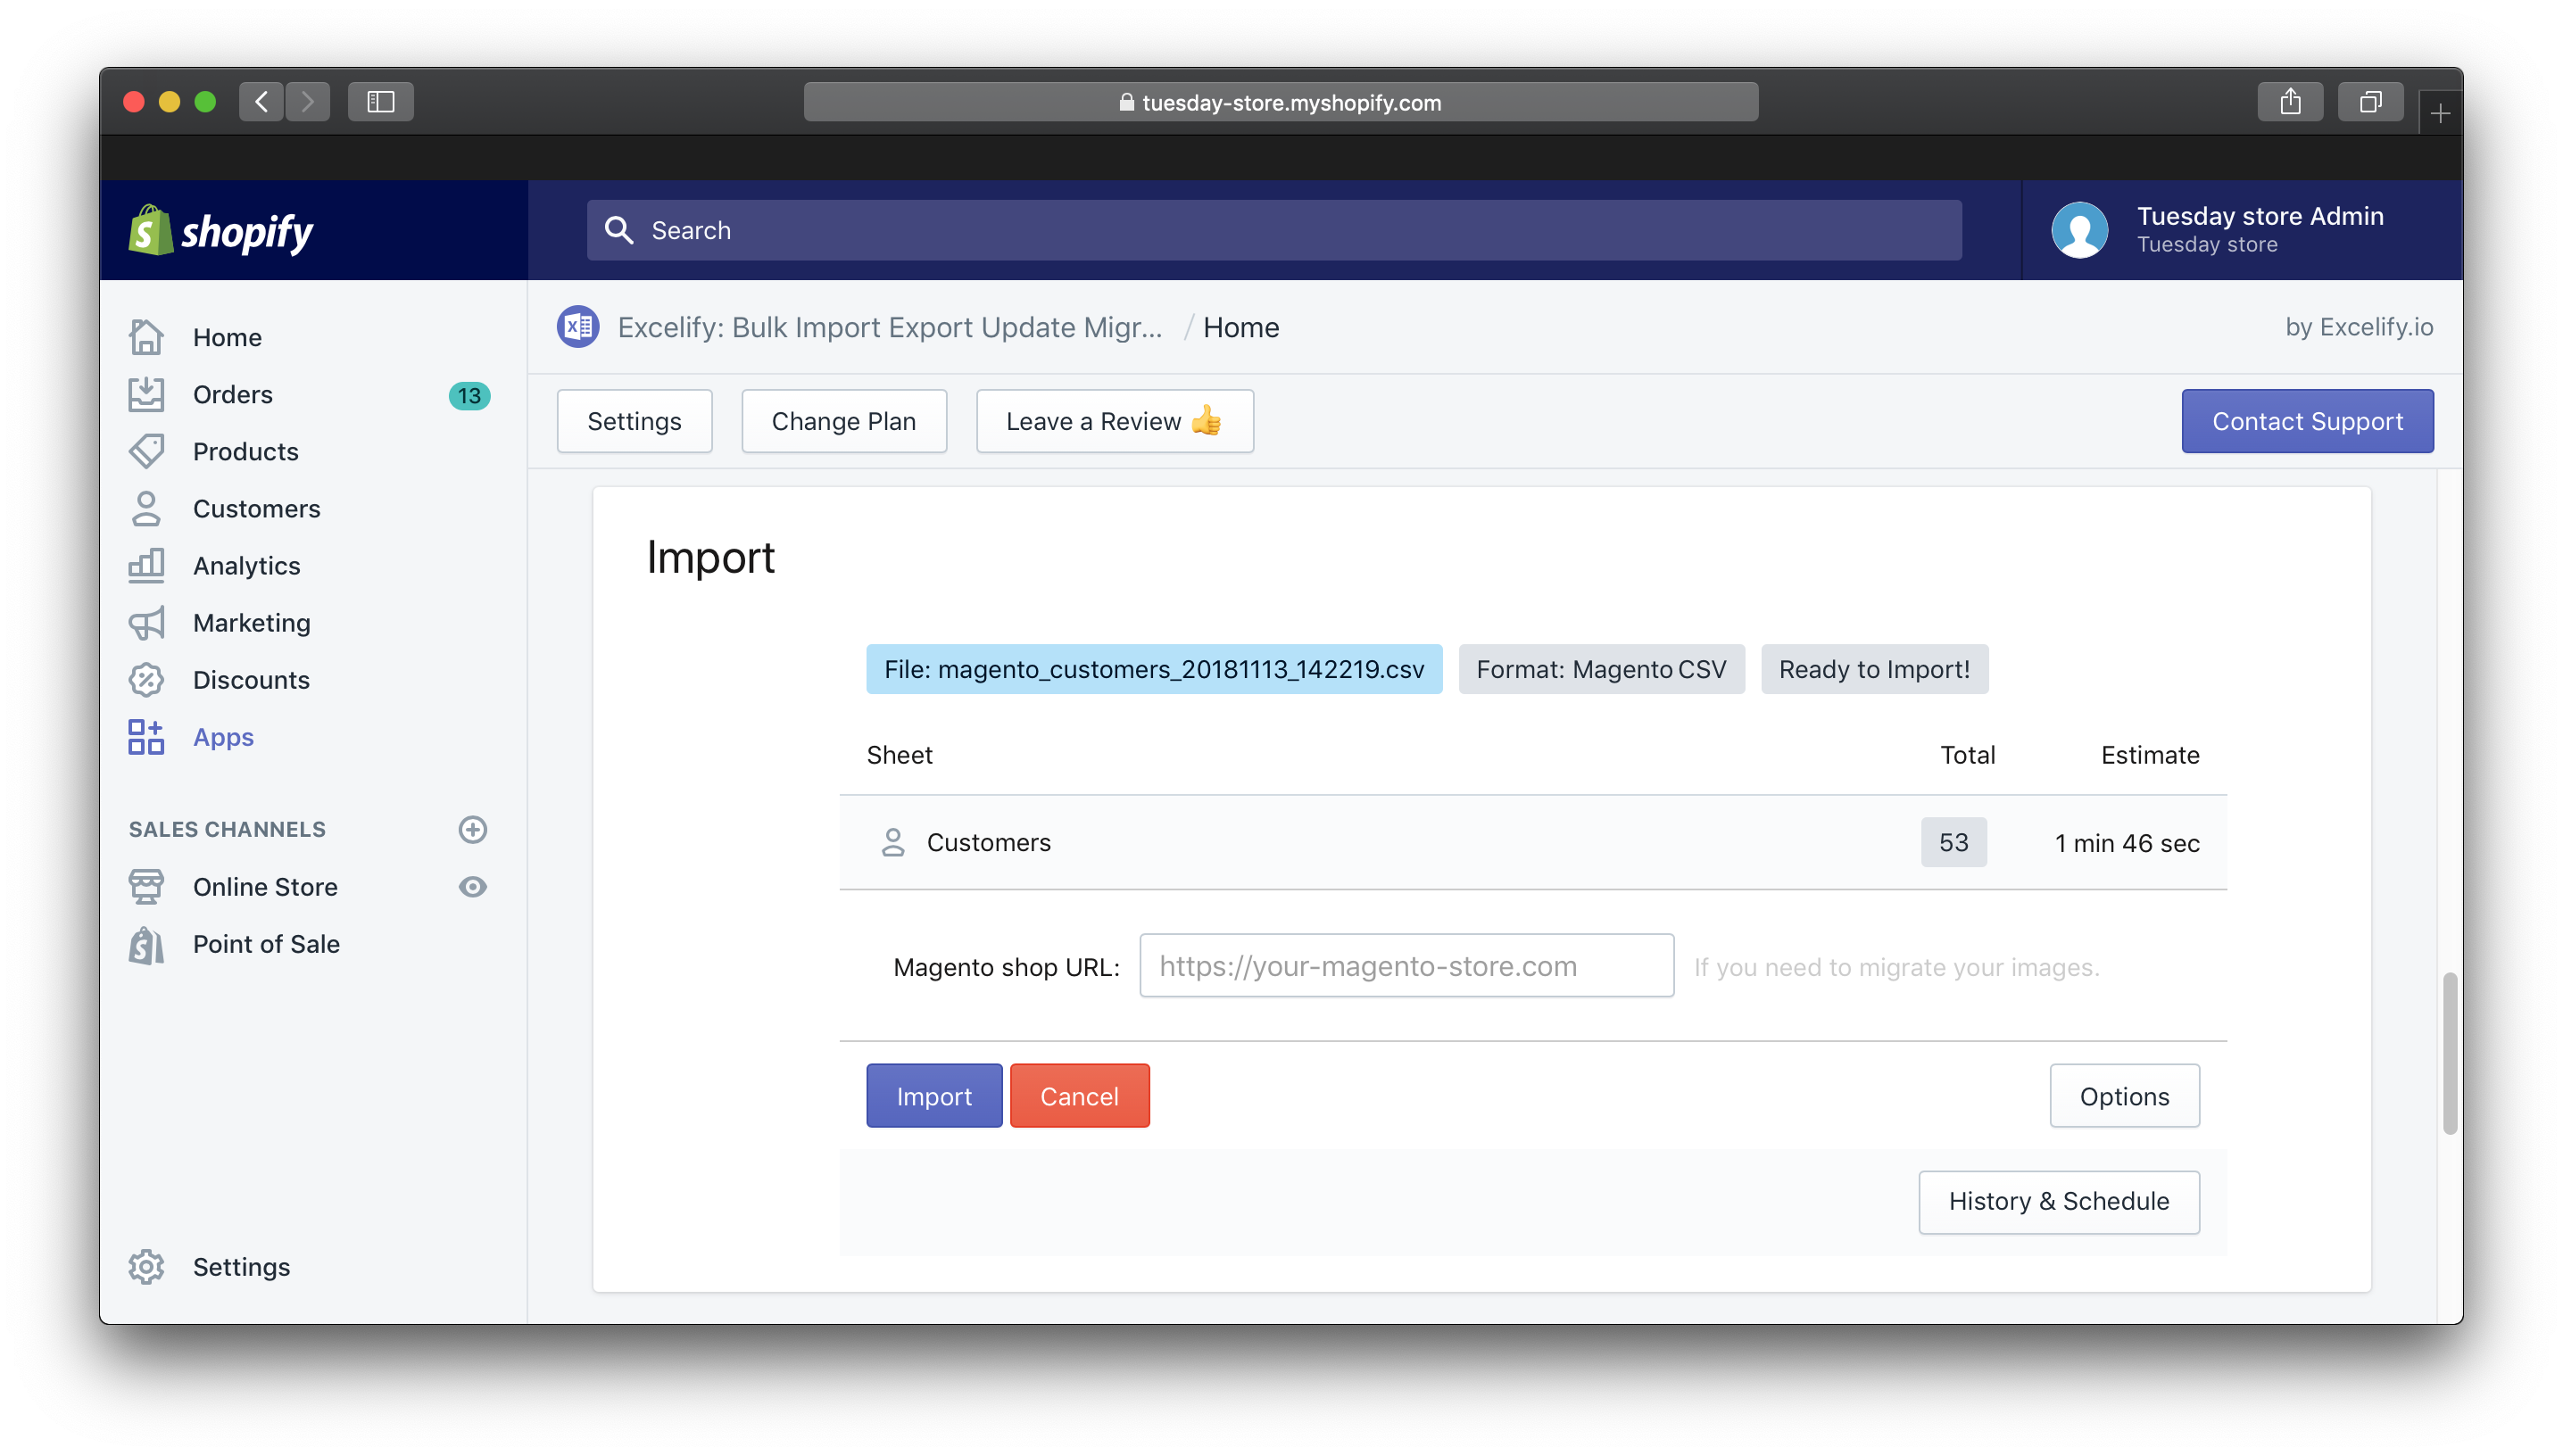Screen dimensions: 2563x1456
Task: Open the Tuesday store Admin account menu
Action: (x=2259, y=230)
